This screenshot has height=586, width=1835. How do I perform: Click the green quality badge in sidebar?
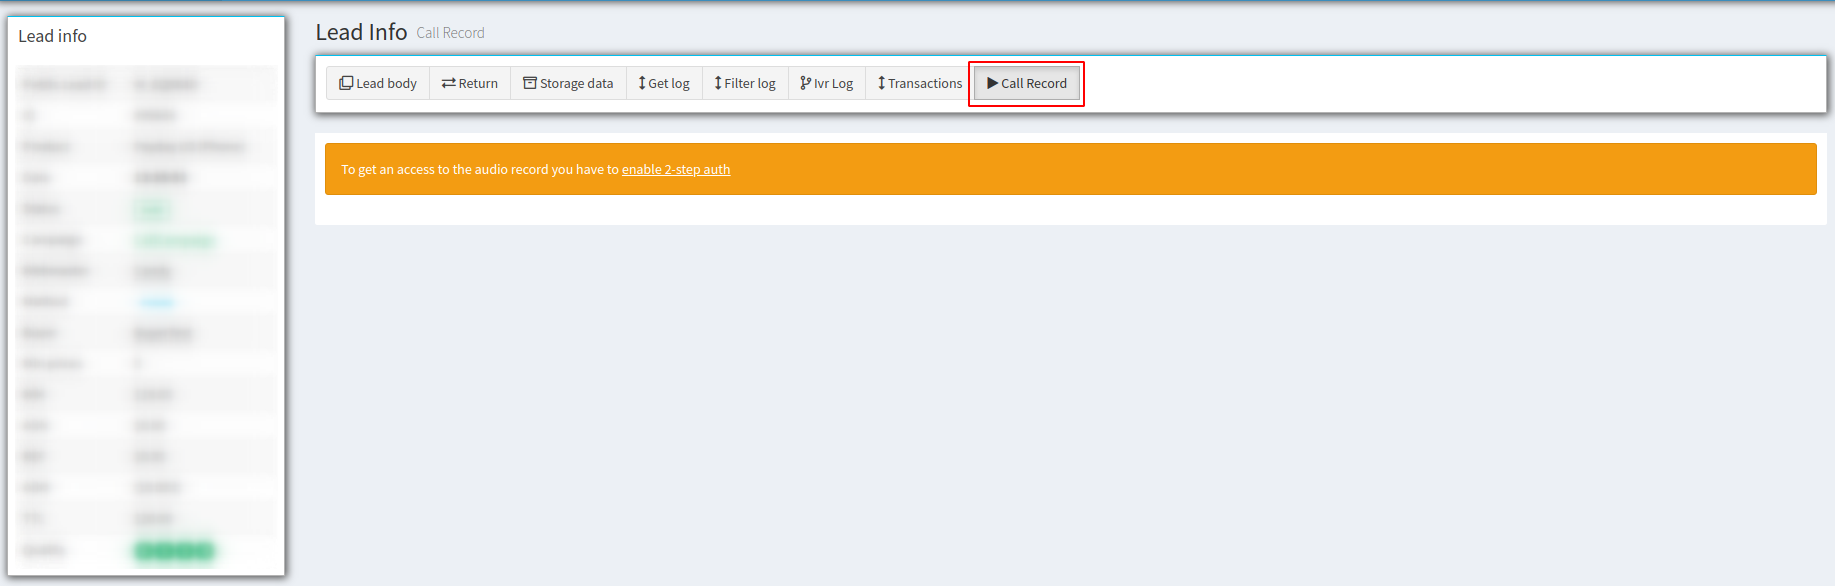click(175, 551)
